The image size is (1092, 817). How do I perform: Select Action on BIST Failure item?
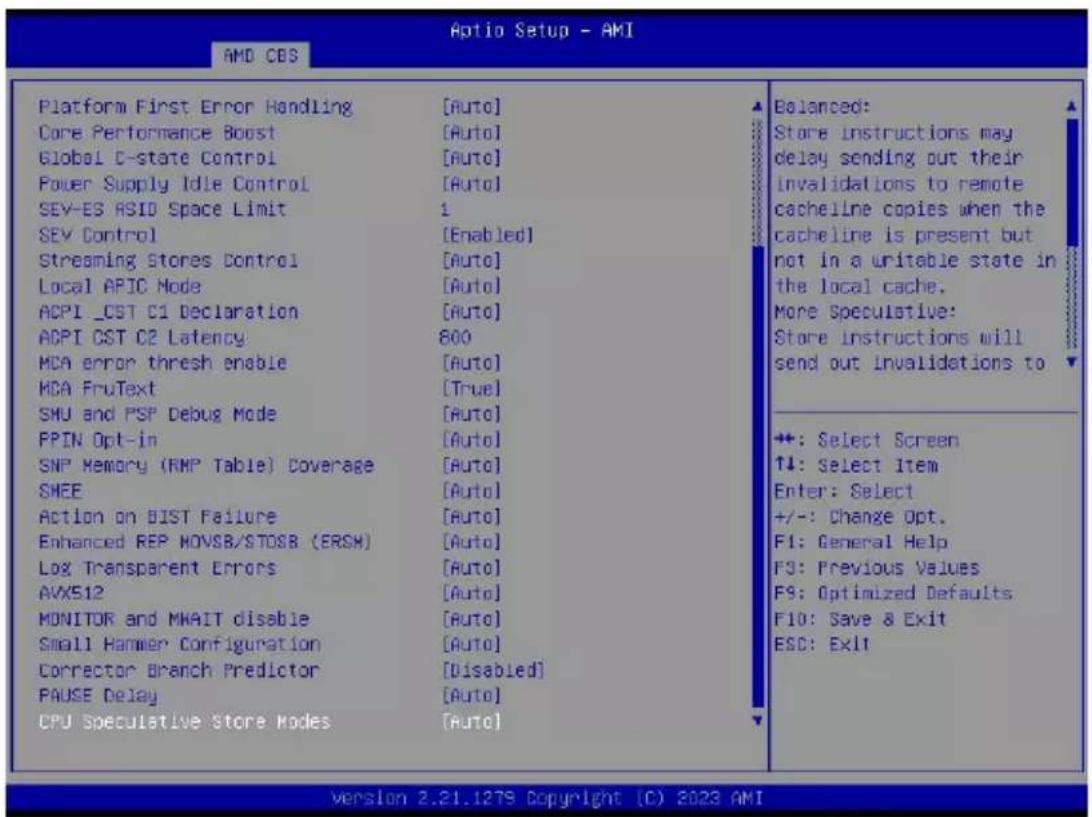click(x=270, y=517)
